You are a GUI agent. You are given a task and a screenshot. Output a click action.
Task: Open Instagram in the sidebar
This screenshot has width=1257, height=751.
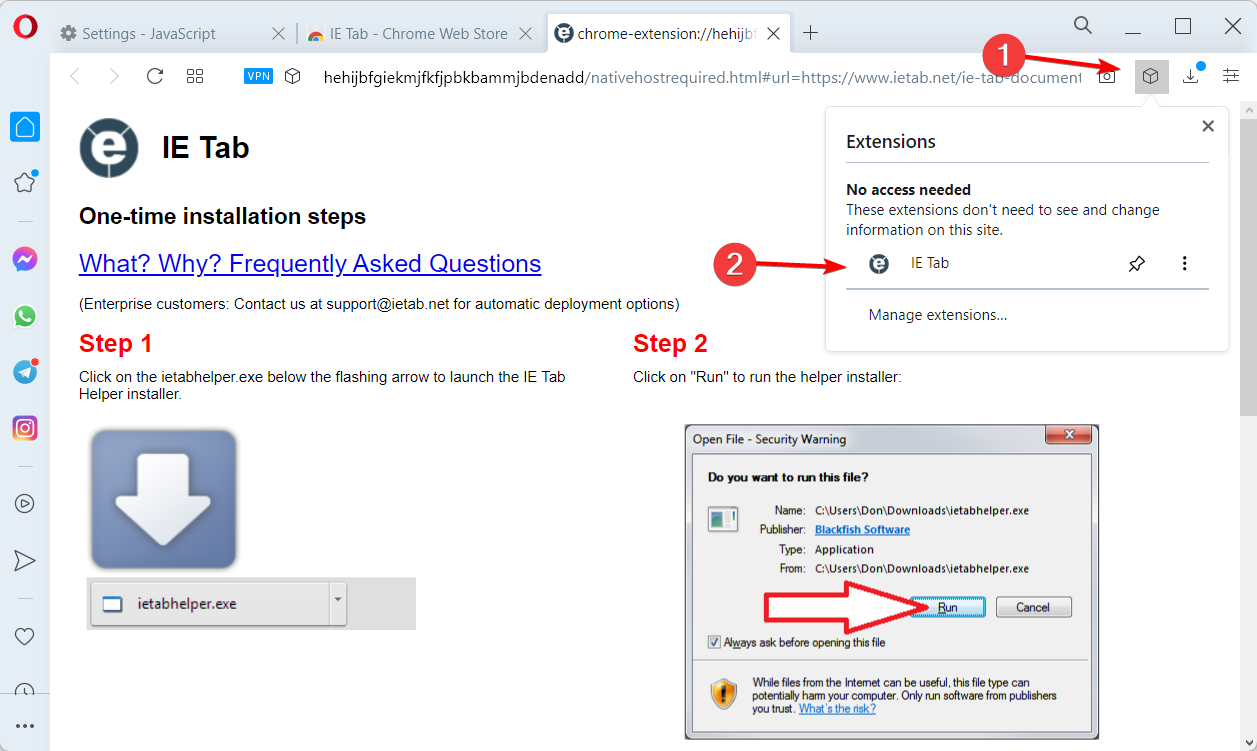coord(25,428)
